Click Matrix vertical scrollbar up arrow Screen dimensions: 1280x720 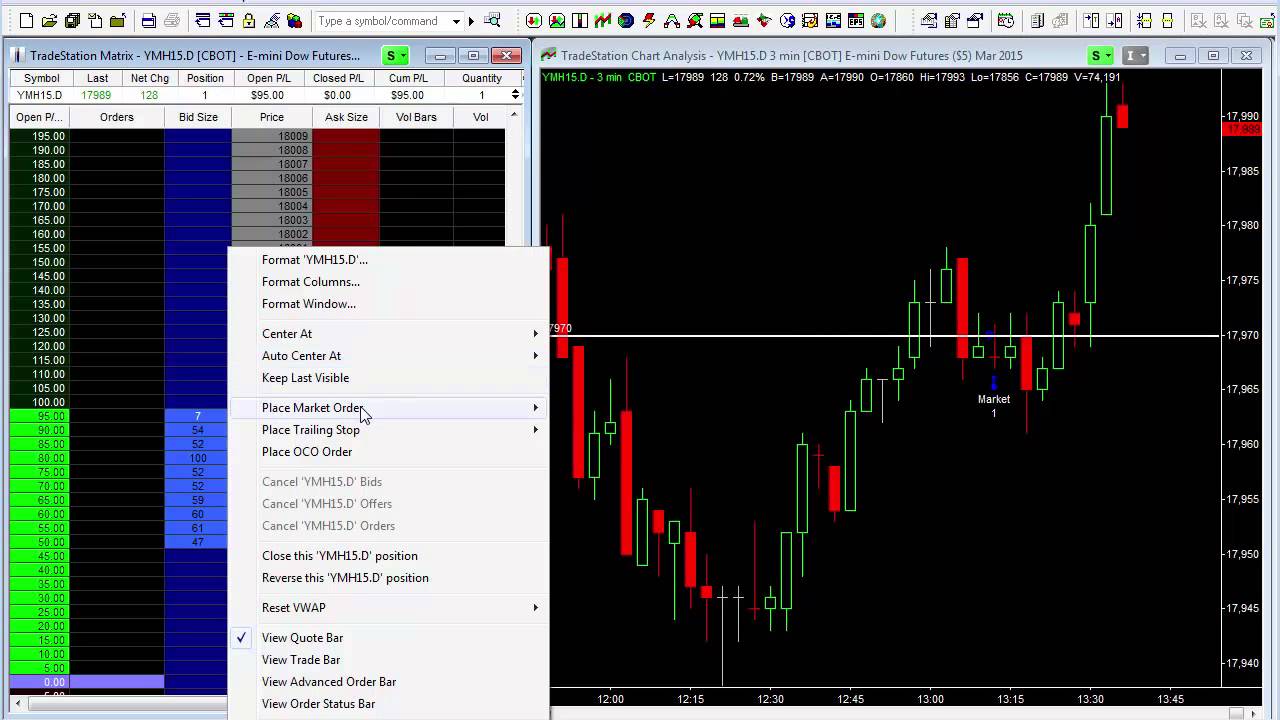(x=514, y=116)
